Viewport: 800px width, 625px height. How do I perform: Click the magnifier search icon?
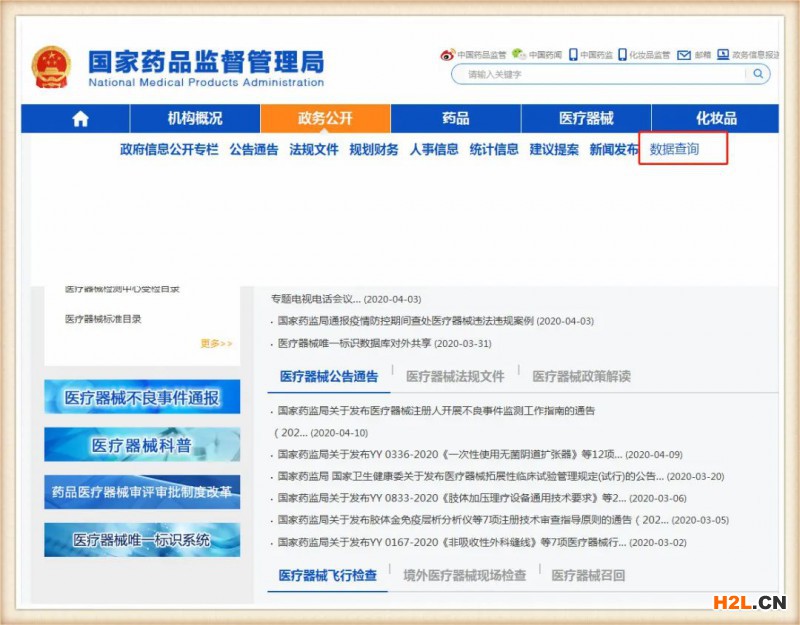point(758,74)
